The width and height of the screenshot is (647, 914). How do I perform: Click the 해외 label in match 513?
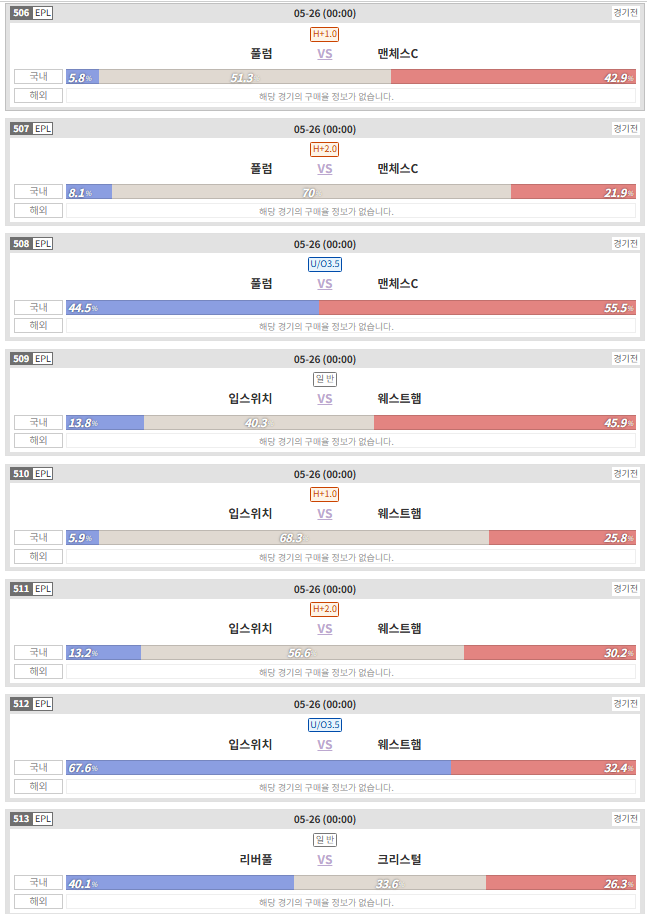(38, 901)
